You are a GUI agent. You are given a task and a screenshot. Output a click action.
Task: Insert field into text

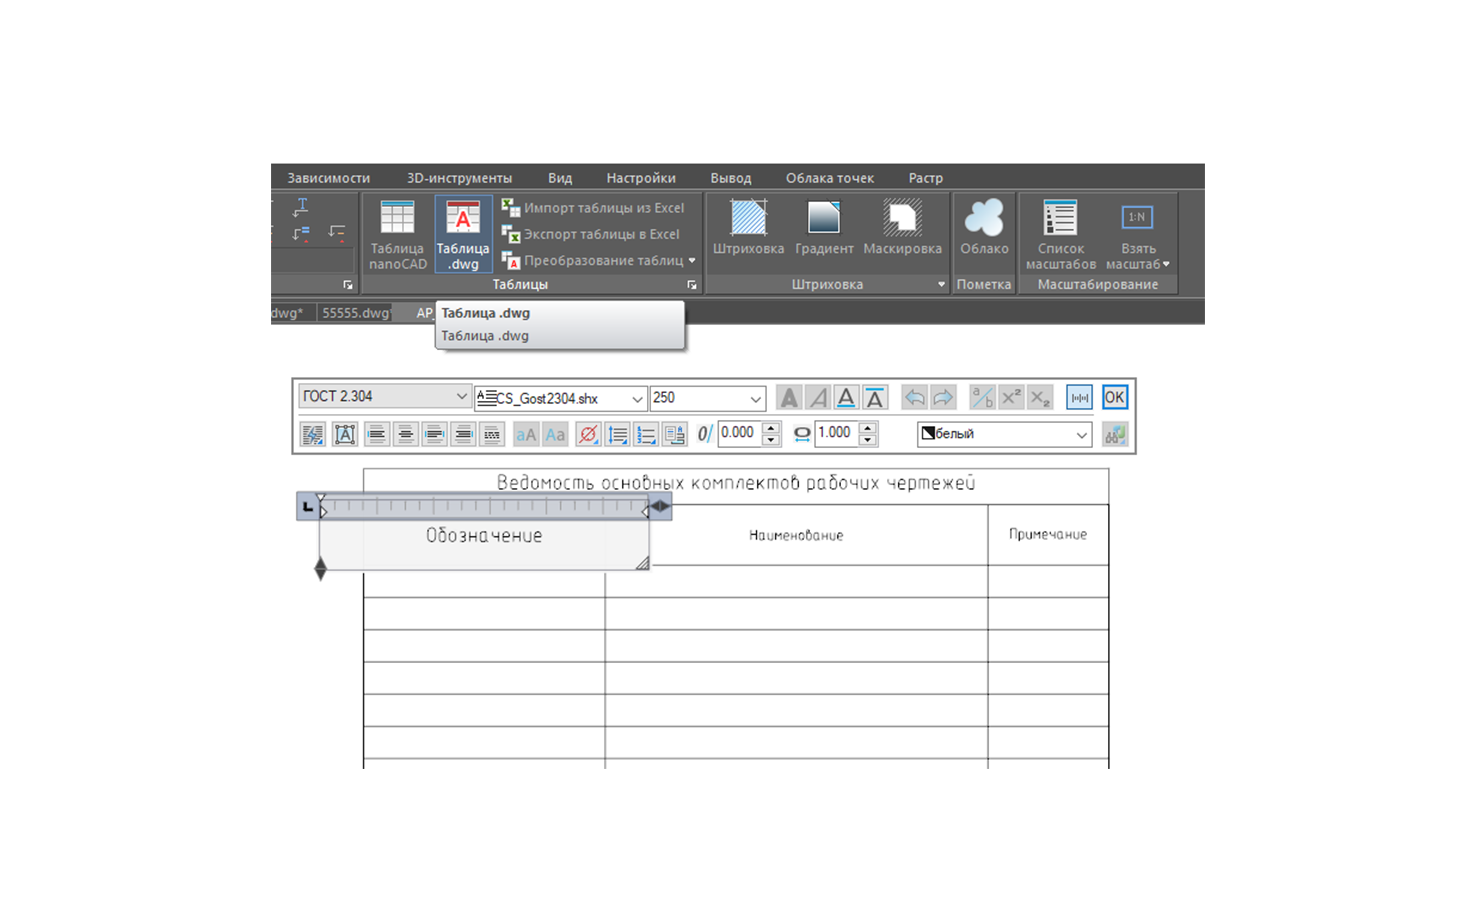tap(675, 434)
